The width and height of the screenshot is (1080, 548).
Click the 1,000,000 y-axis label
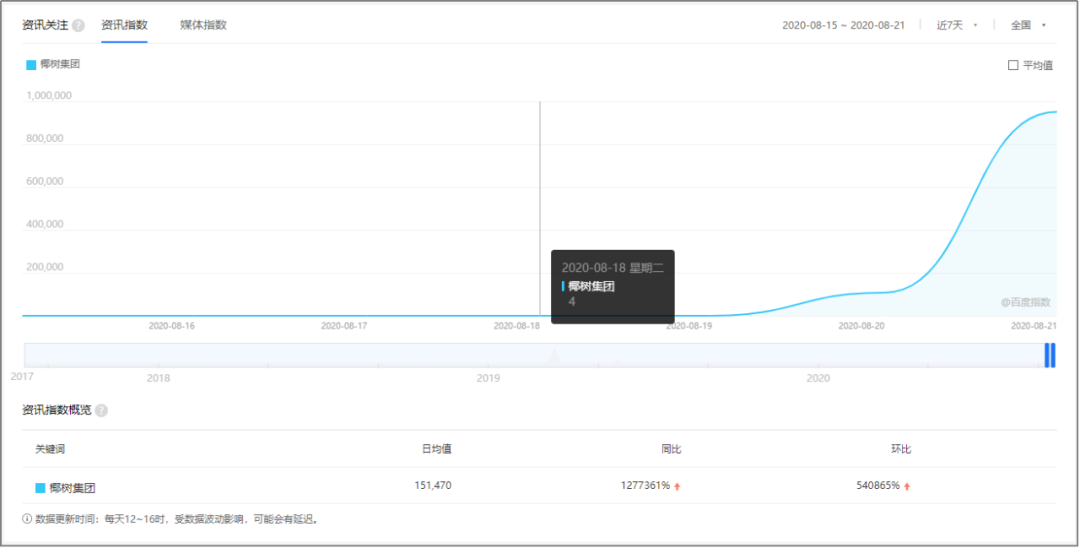pyautogui.click(x=49, y=96)
